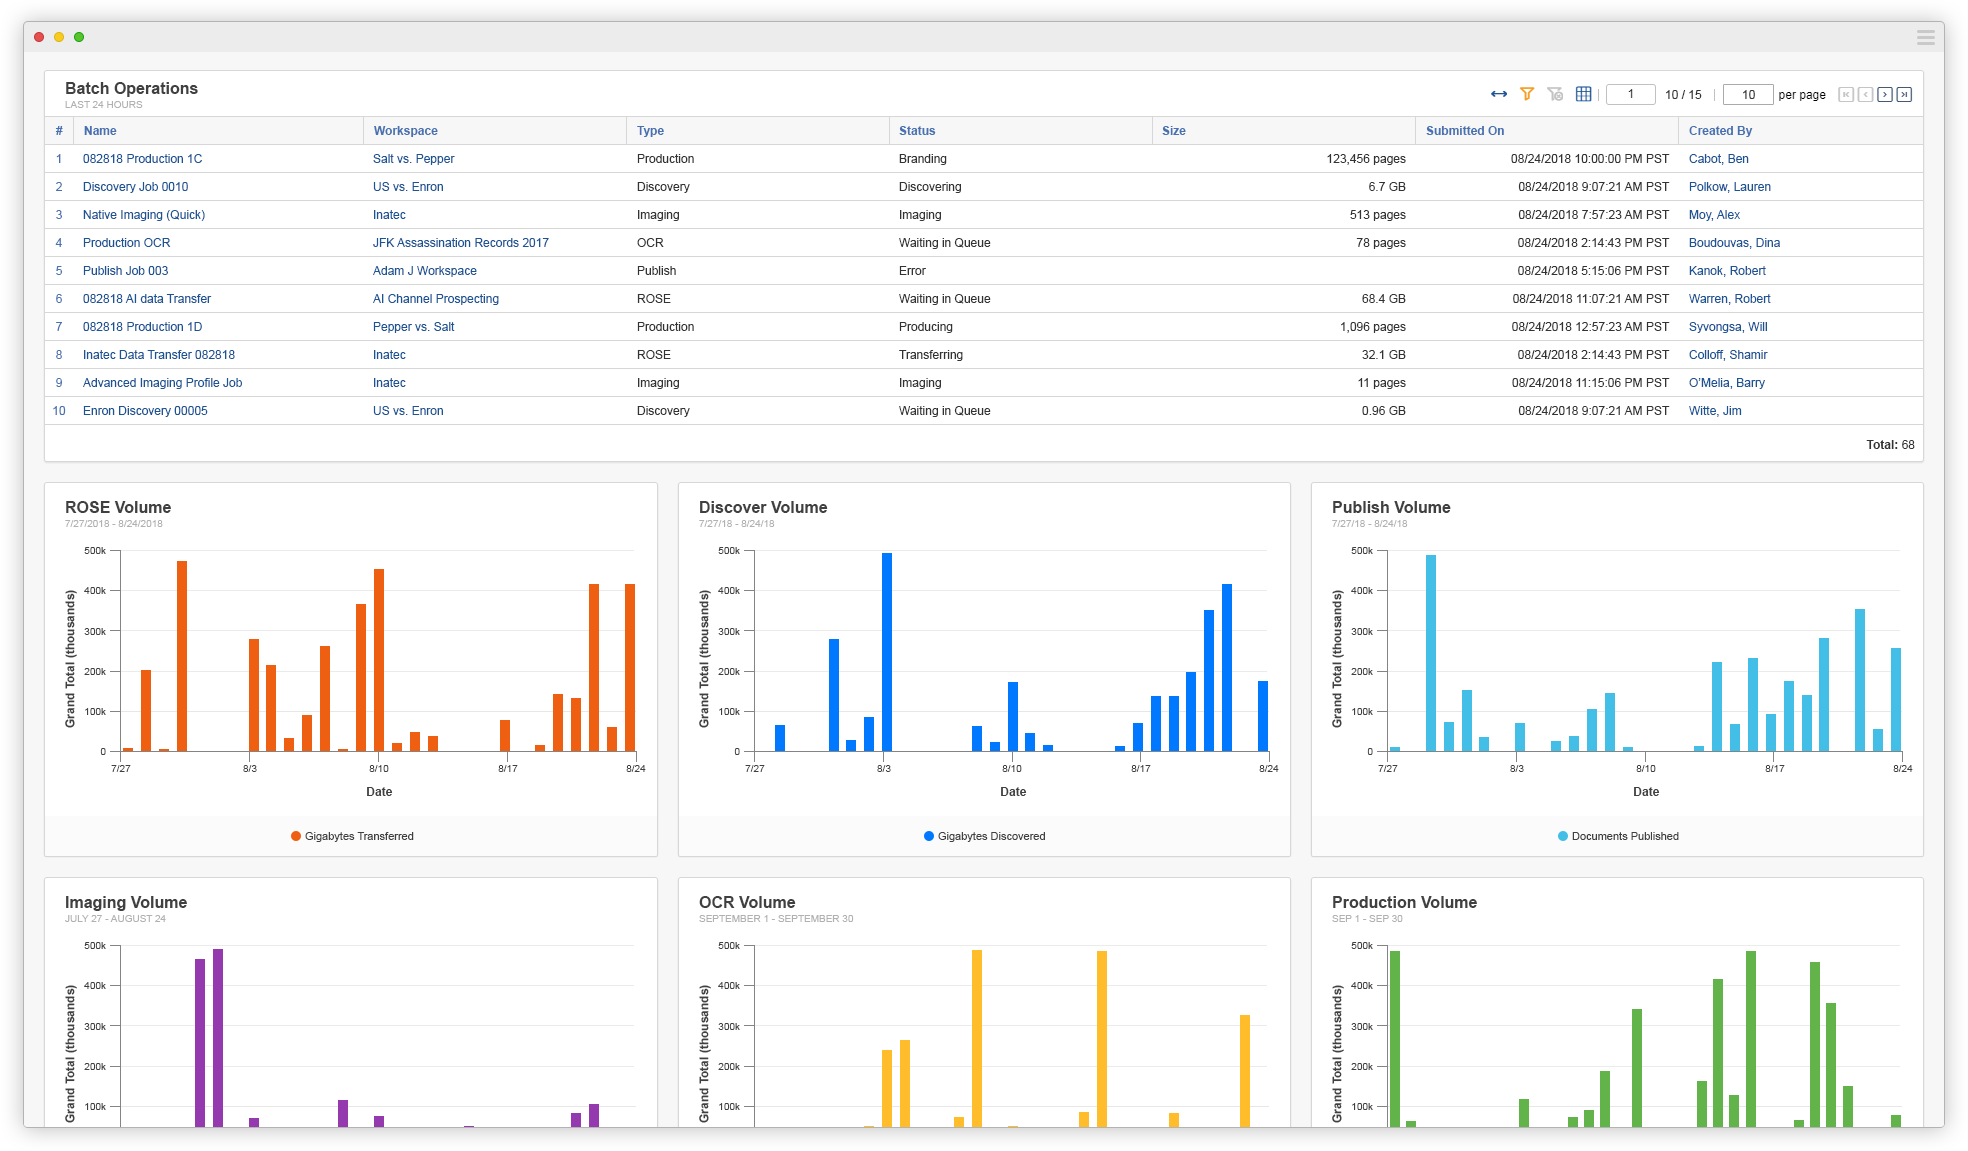Open Inatec Data Transfer 082818 job

(159, 355)
